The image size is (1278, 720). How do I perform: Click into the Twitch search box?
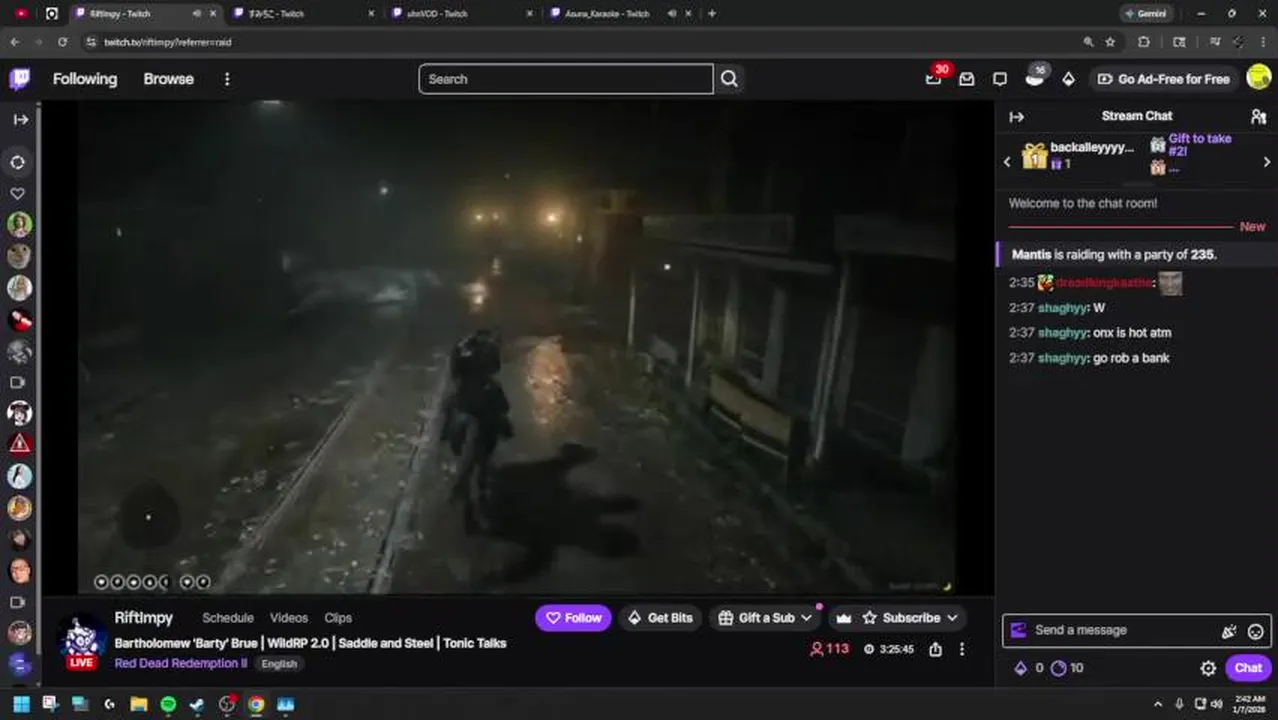tap(566, 79)
